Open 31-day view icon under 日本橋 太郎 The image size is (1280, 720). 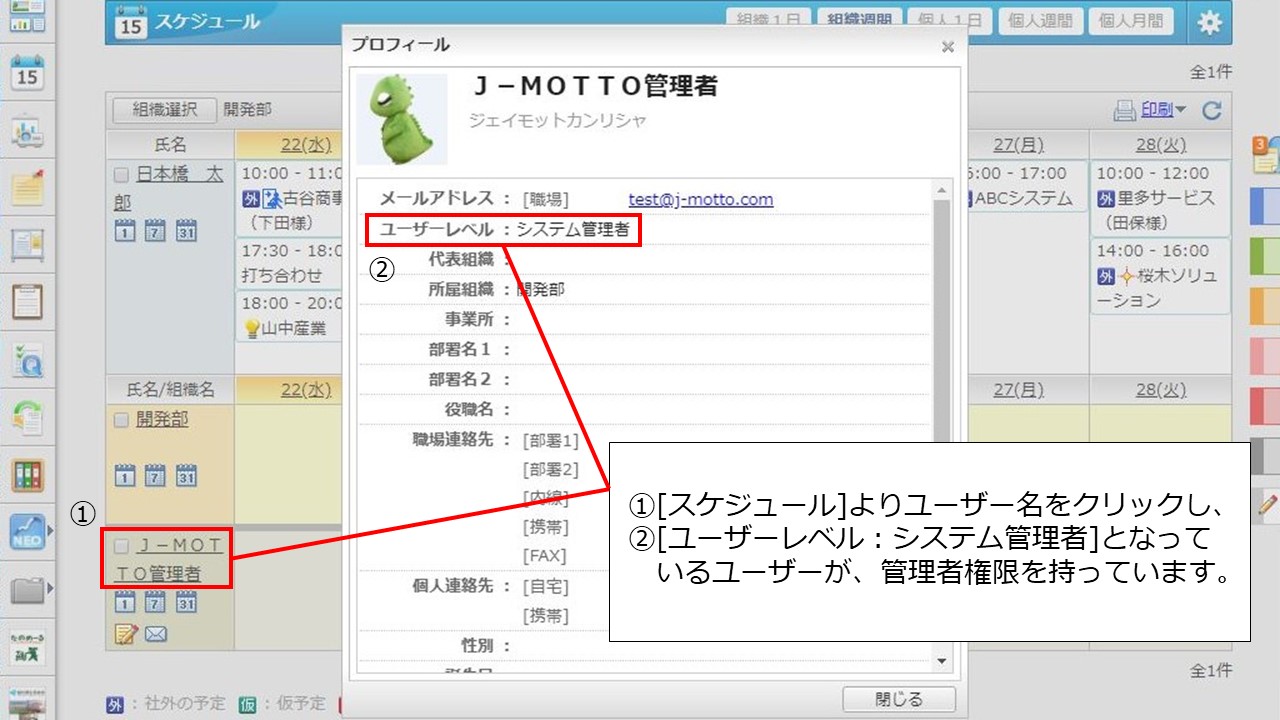tap(186, 230)
